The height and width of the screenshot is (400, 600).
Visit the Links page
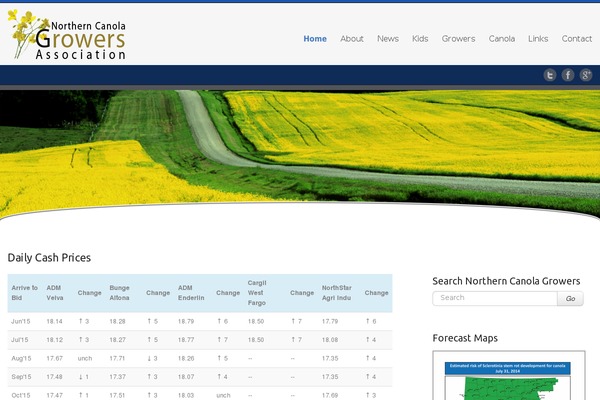[x=538, y=39]
